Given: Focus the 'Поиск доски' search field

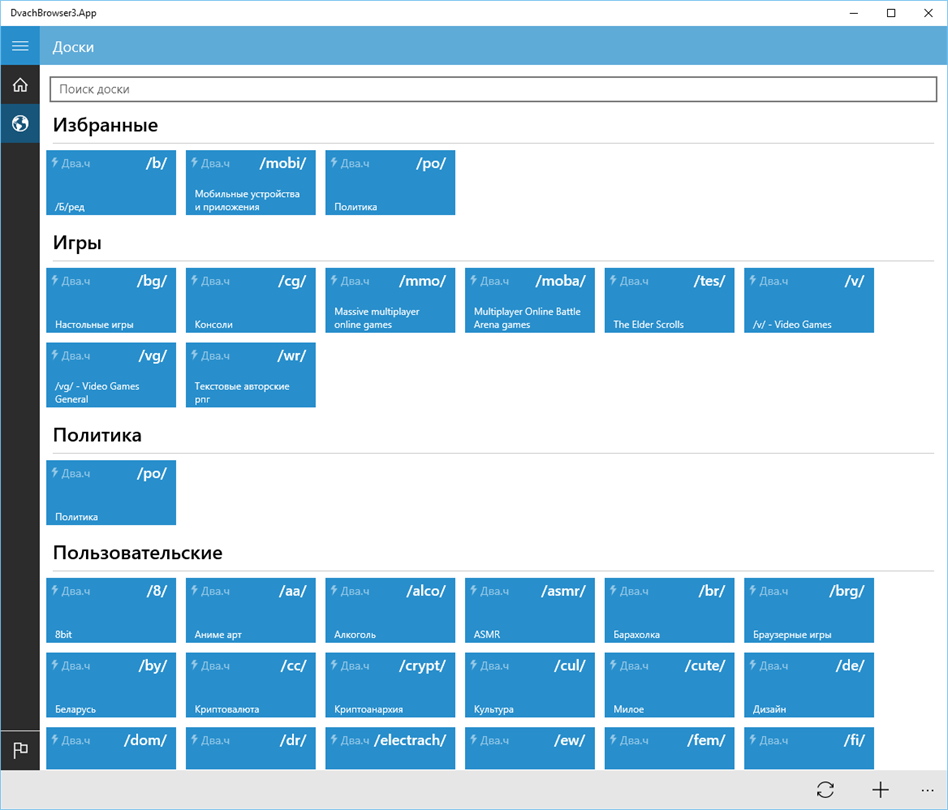Looking at the screenshot, I should (x=493, y=89).
